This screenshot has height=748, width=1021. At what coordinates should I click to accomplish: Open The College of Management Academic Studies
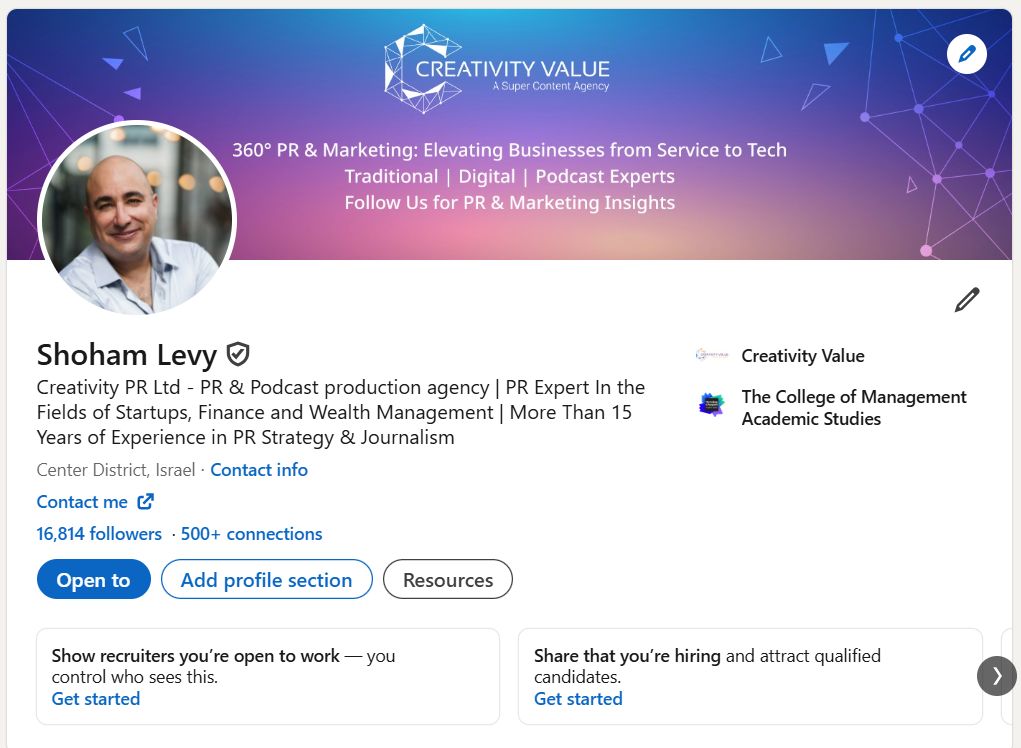click(x=854, y=408)
